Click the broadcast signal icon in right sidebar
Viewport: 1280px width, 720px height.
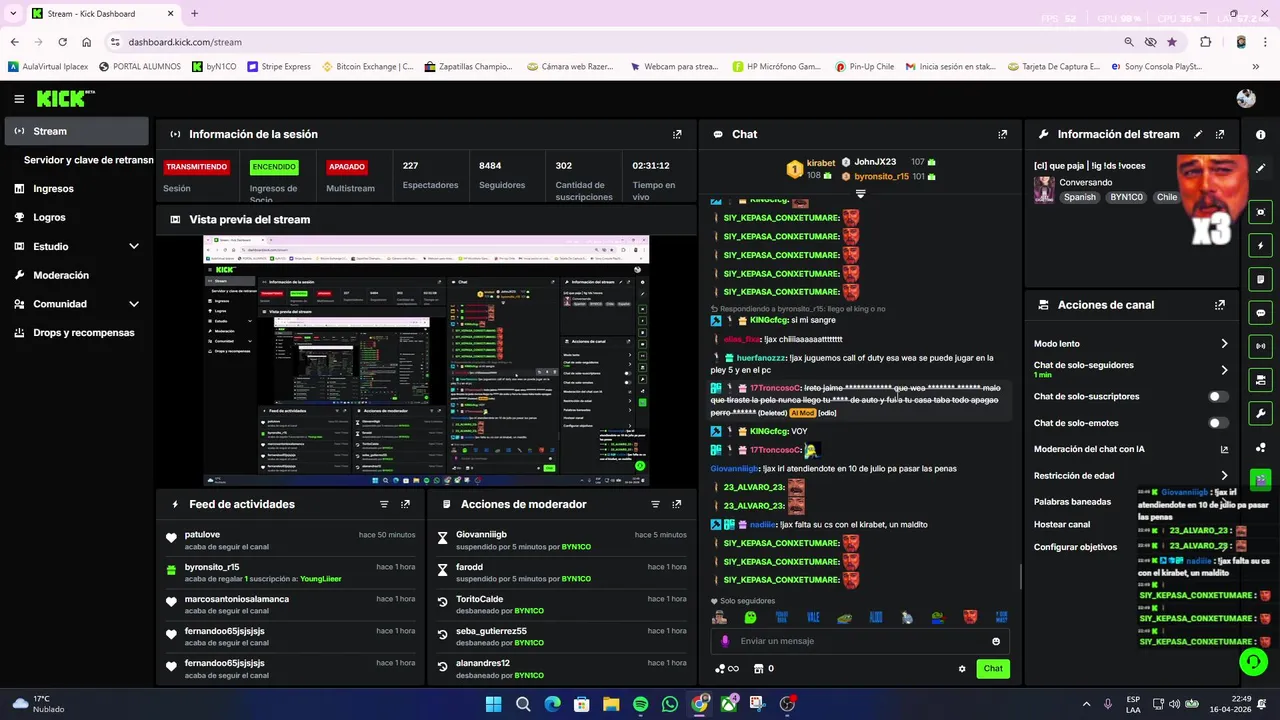pos(1260,346)
